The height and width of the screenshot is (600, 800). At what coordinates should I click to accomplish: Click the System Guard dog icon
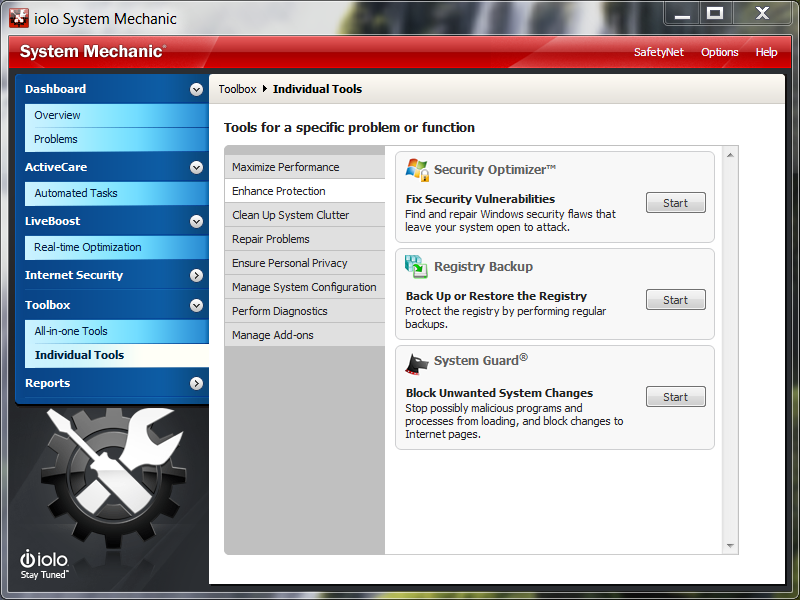coord(417,362)
